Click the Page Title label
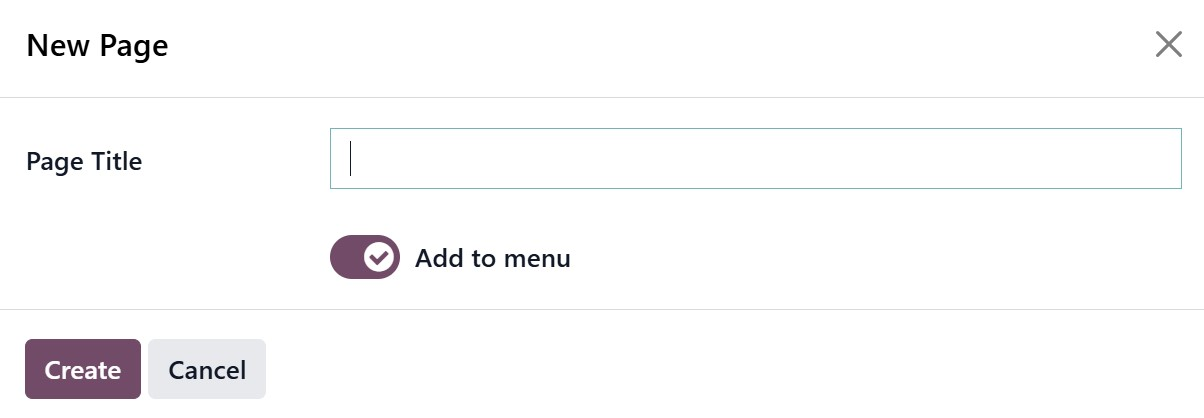 [84, 161]
